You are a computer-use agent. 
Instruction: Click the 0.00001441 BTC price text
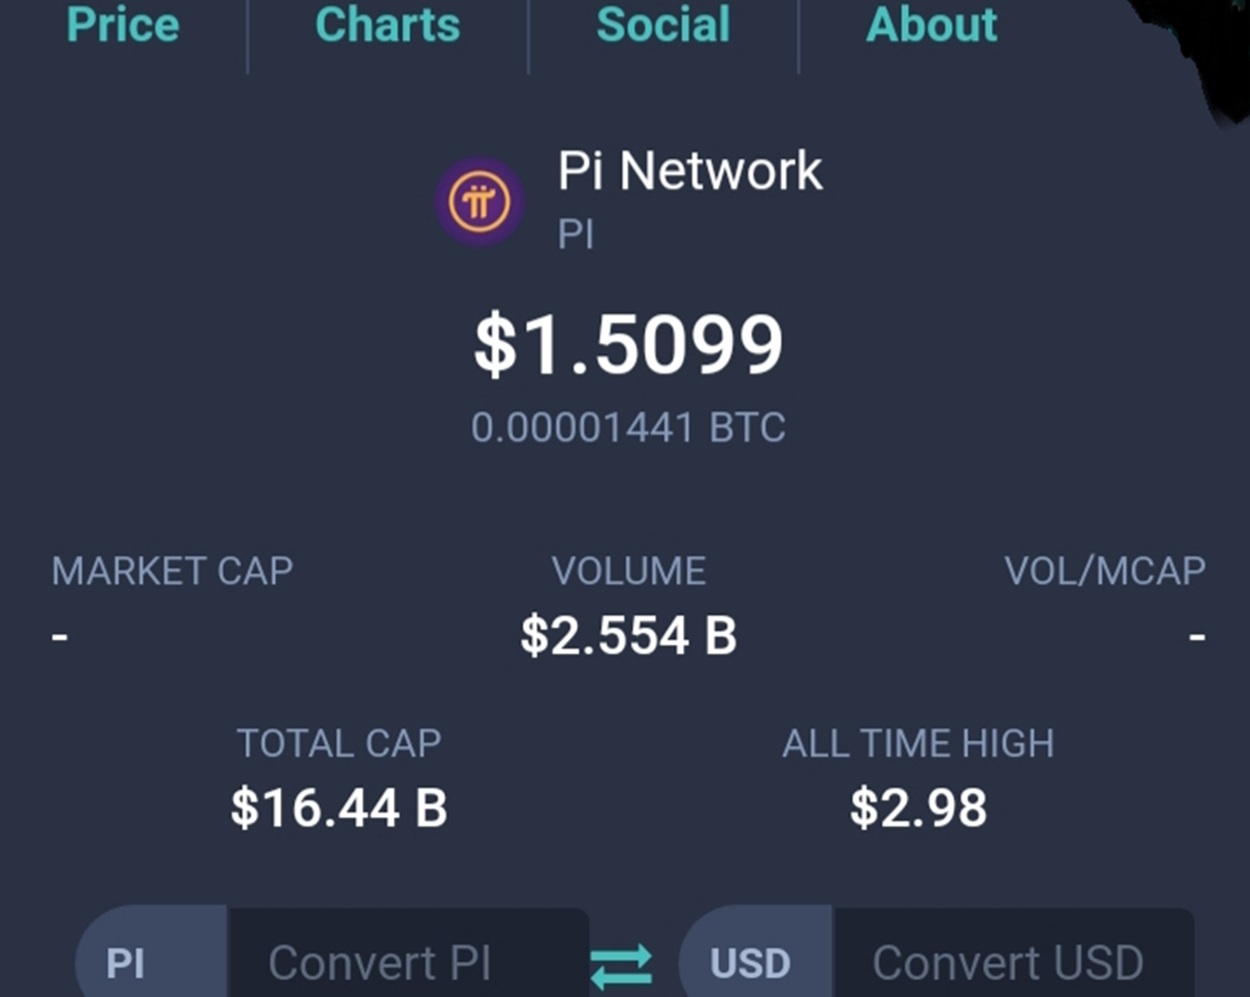(x=628, y=428)
